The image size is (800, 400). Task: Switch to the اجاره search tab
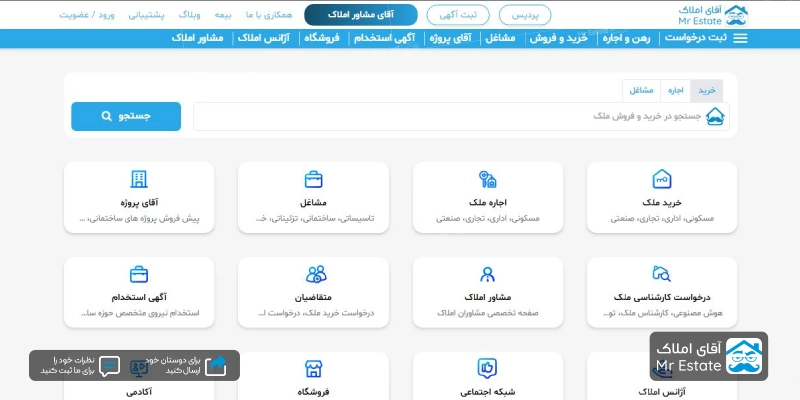[676, 90]
